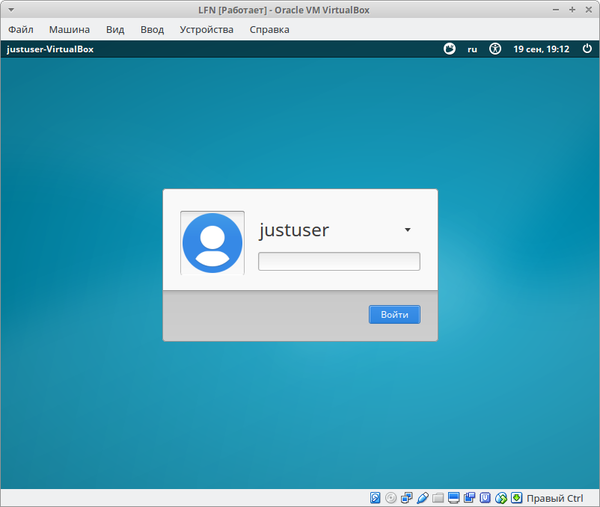Image resolution: width=600 pixels, height=507 pixels.
Task: Click the shared folders status icon
Action: click(438, 497)
